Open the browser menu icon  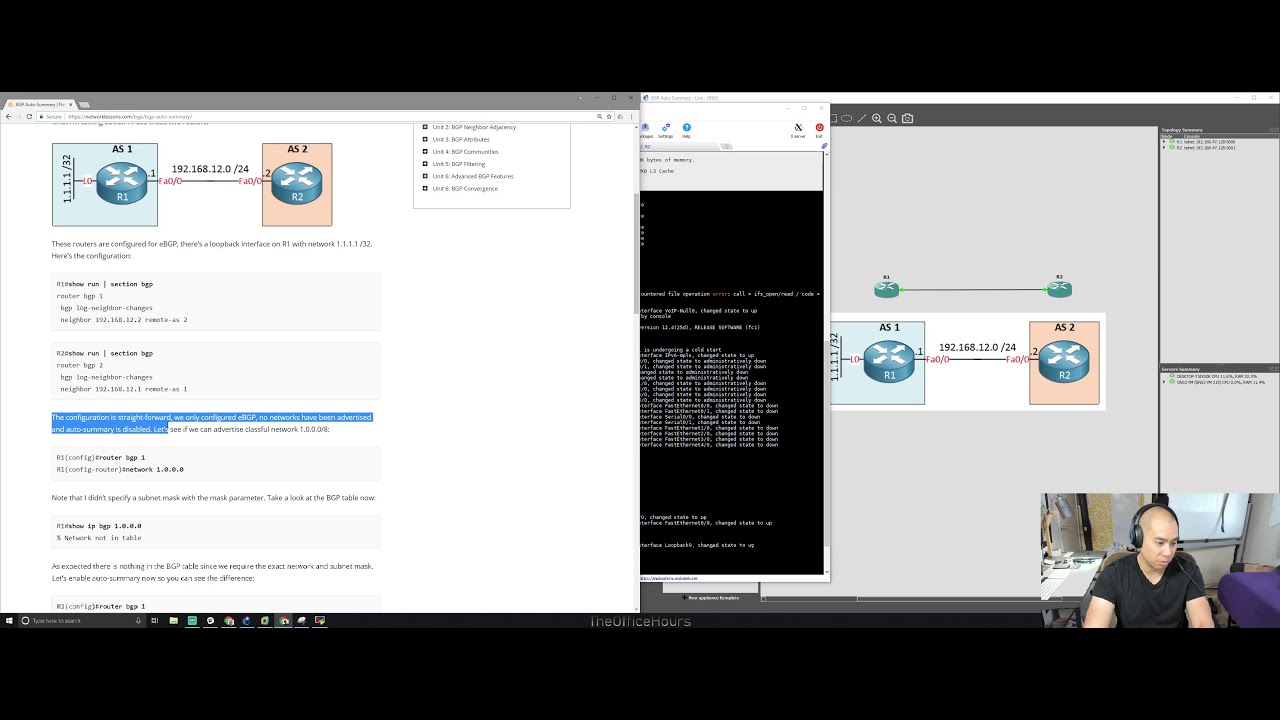point(631,117)
